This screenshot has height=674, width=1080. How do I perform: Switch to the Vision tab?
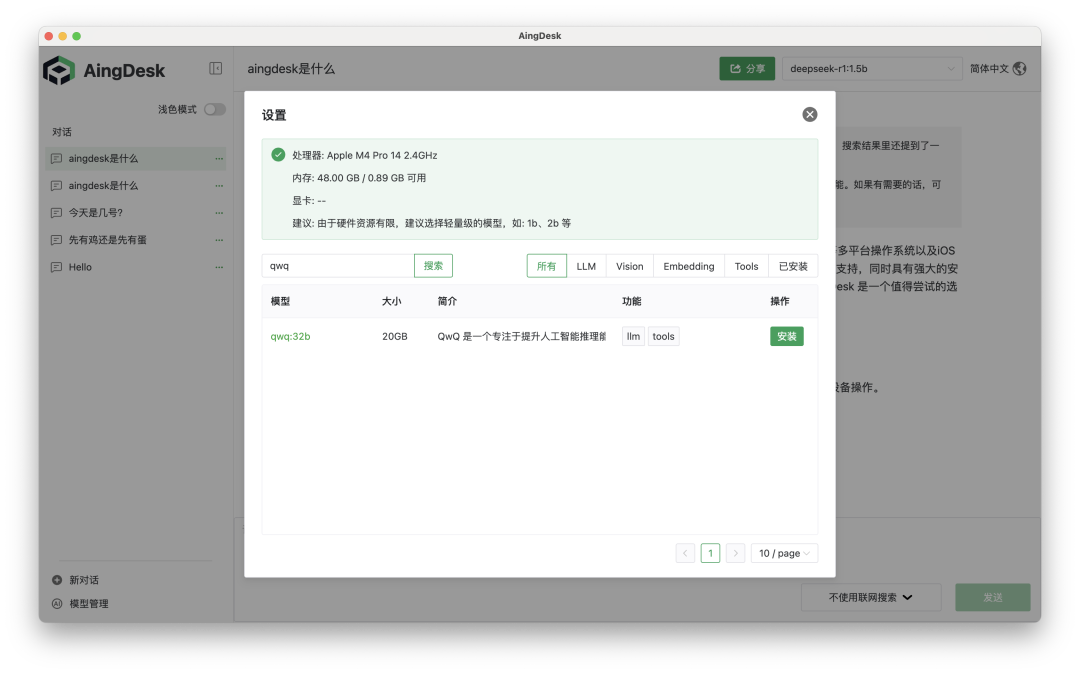click(629, 265)
